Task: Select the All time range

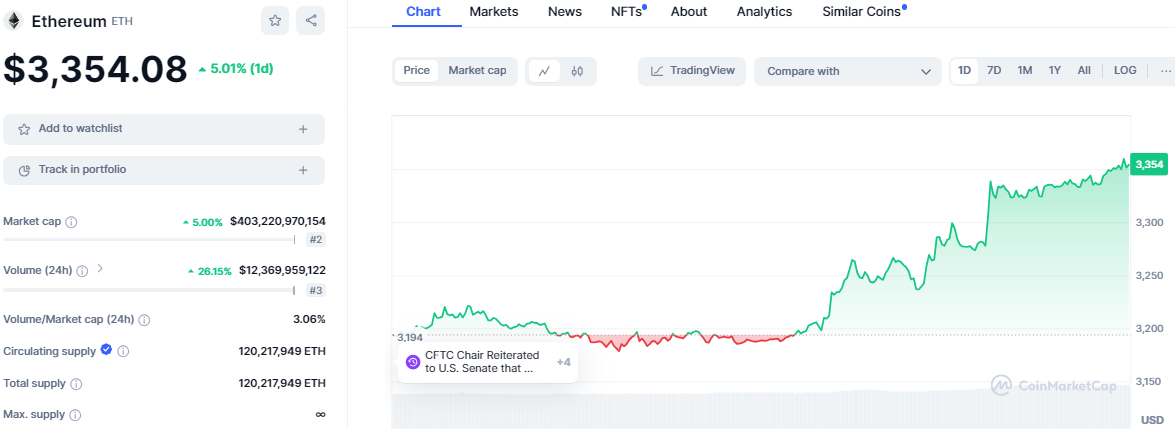Action: click(x=1084, y=70)
